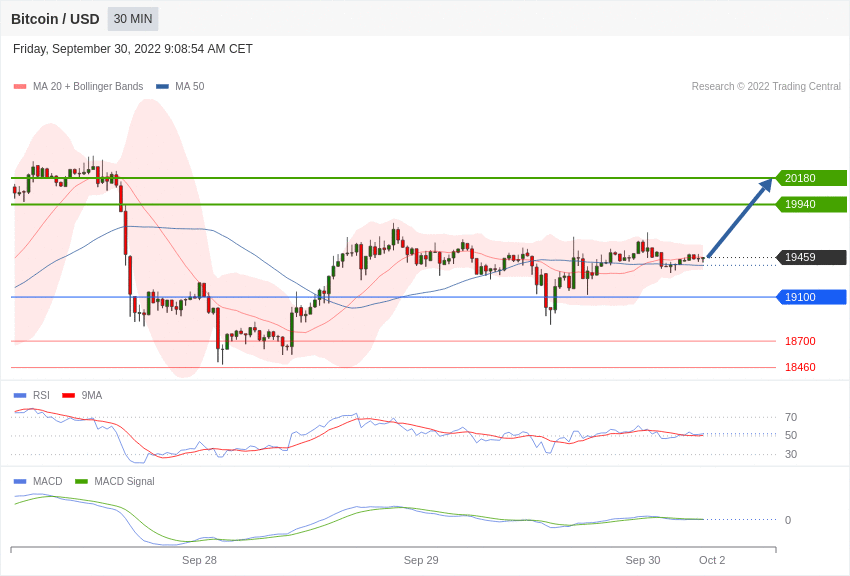The width and height of the screenshot is (850, 576).
Task: Click the 18700 red support level
Action: pos(800,341)
